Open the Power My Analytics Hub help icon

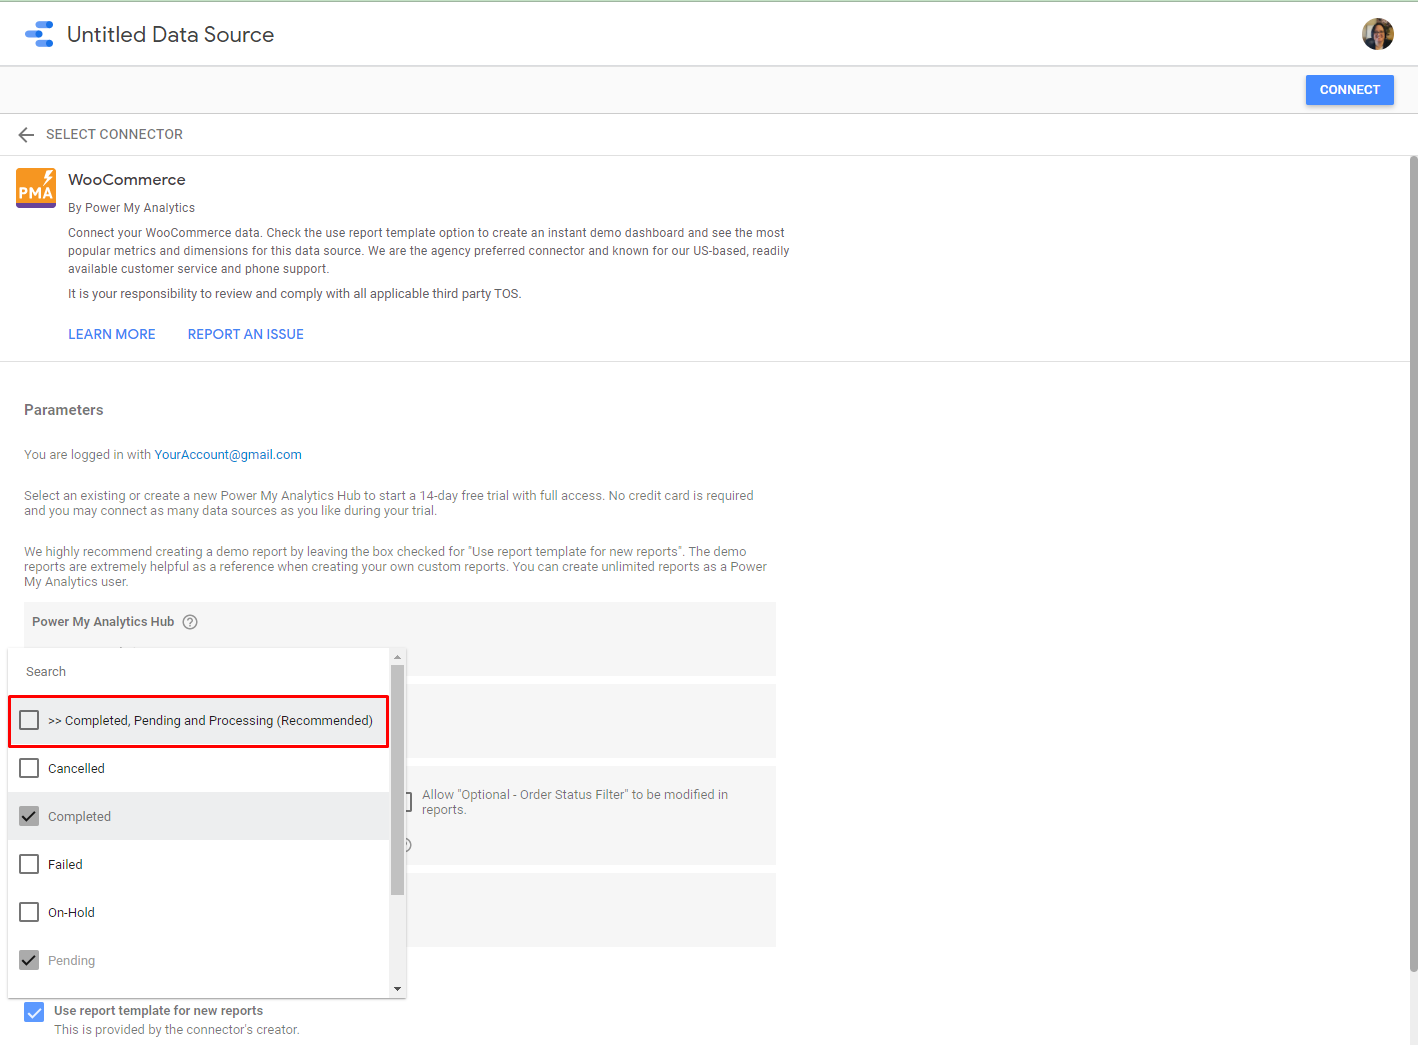tap(190, 622)
